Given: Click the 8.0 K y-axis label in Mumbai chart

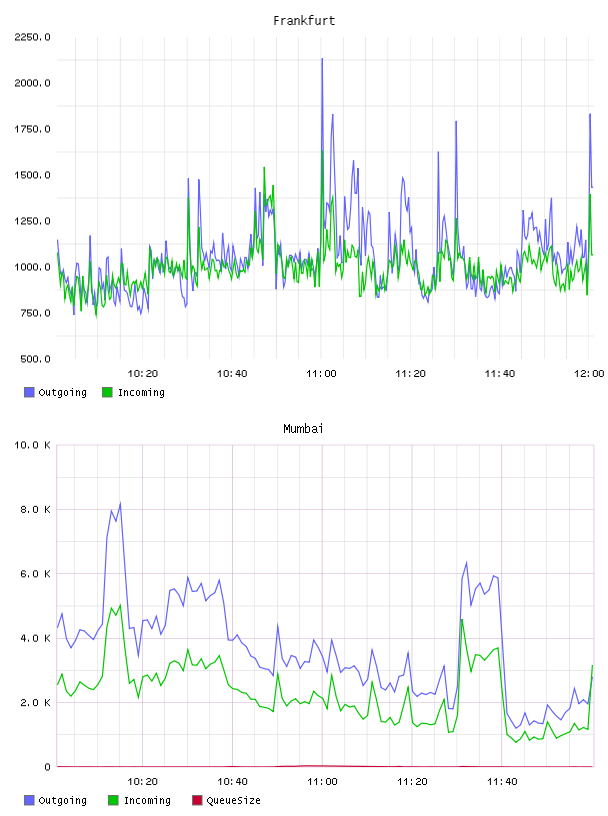Looking at the screenshot, I should tap(35, 509).
